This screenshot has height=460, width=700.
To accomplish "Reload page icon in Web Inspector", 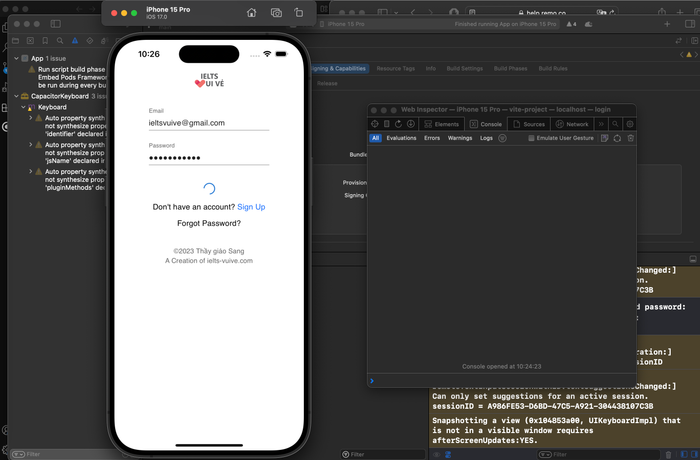I will (398, 124).
